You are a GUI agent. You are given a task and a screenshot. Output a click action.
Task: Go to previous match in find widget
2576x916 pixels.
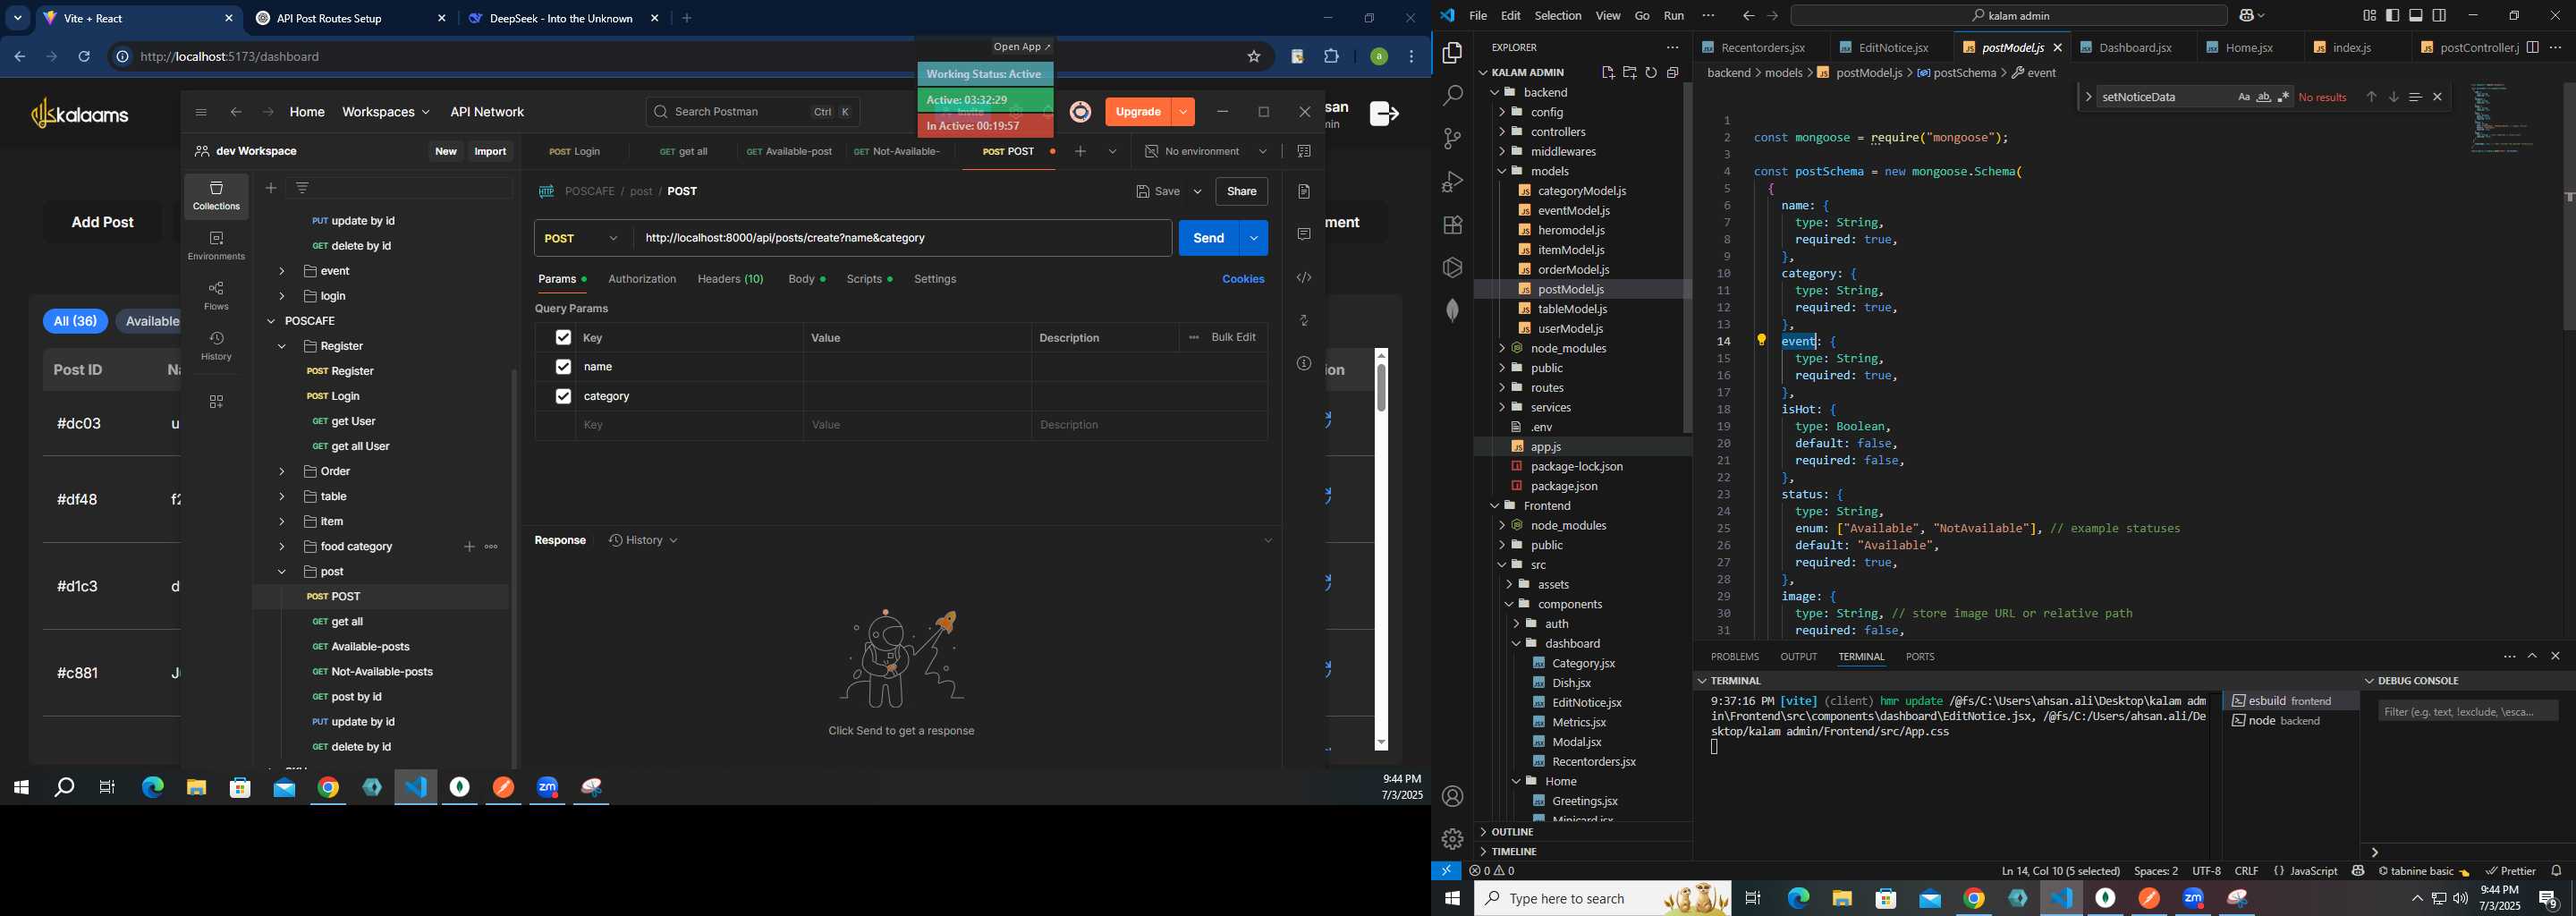click(2371, 97)
